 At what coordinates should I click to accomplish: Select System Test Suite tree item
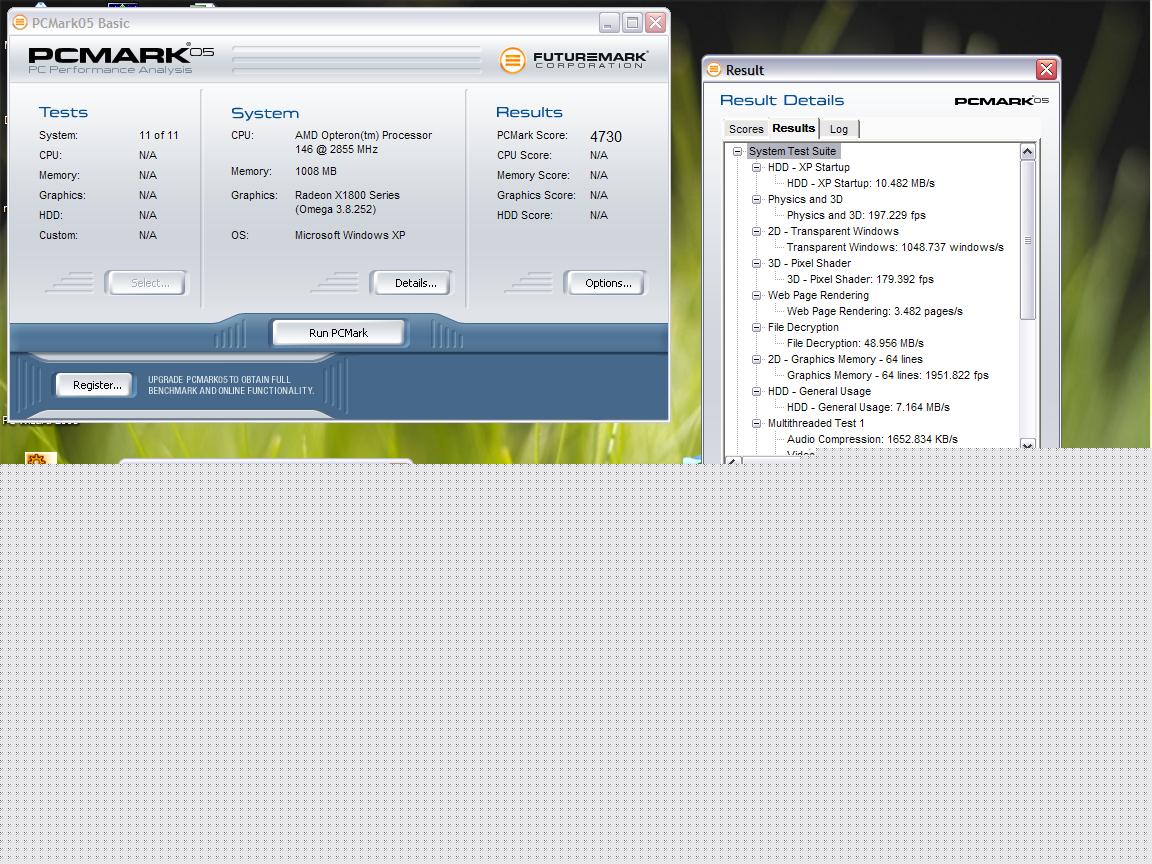792,151
